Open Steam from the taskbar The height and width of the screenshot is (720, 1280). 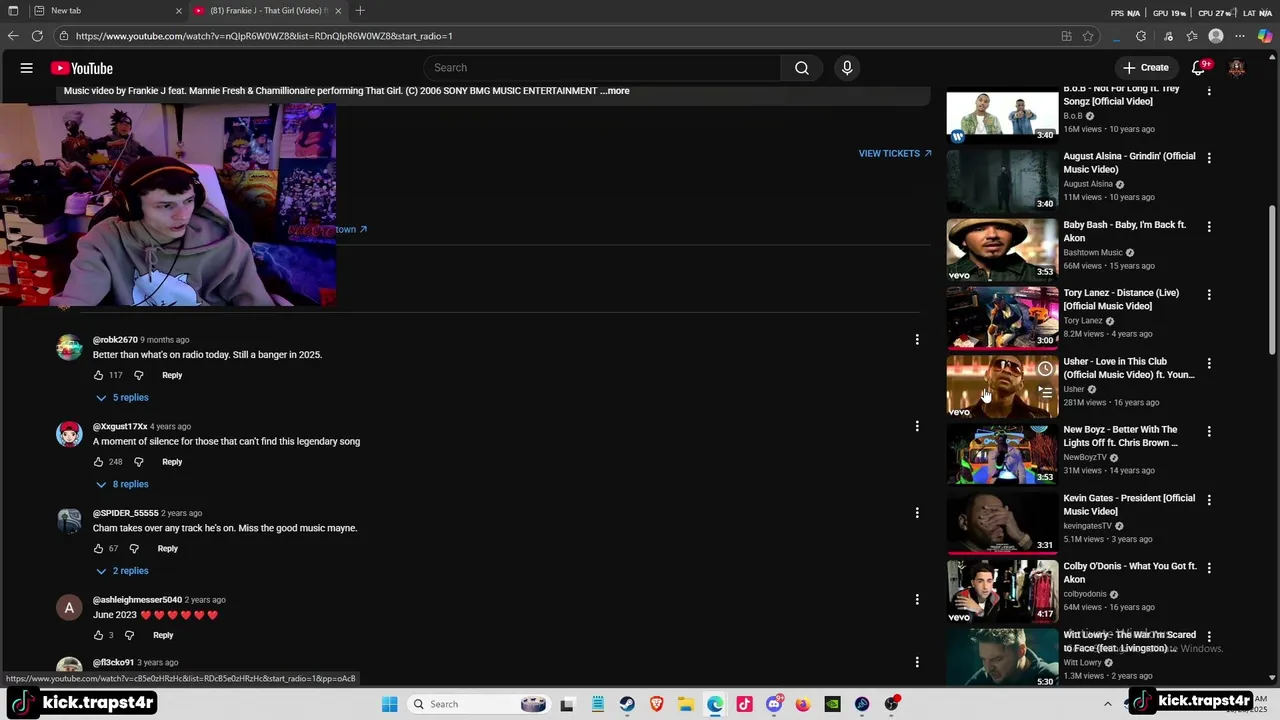click(627, 704)
